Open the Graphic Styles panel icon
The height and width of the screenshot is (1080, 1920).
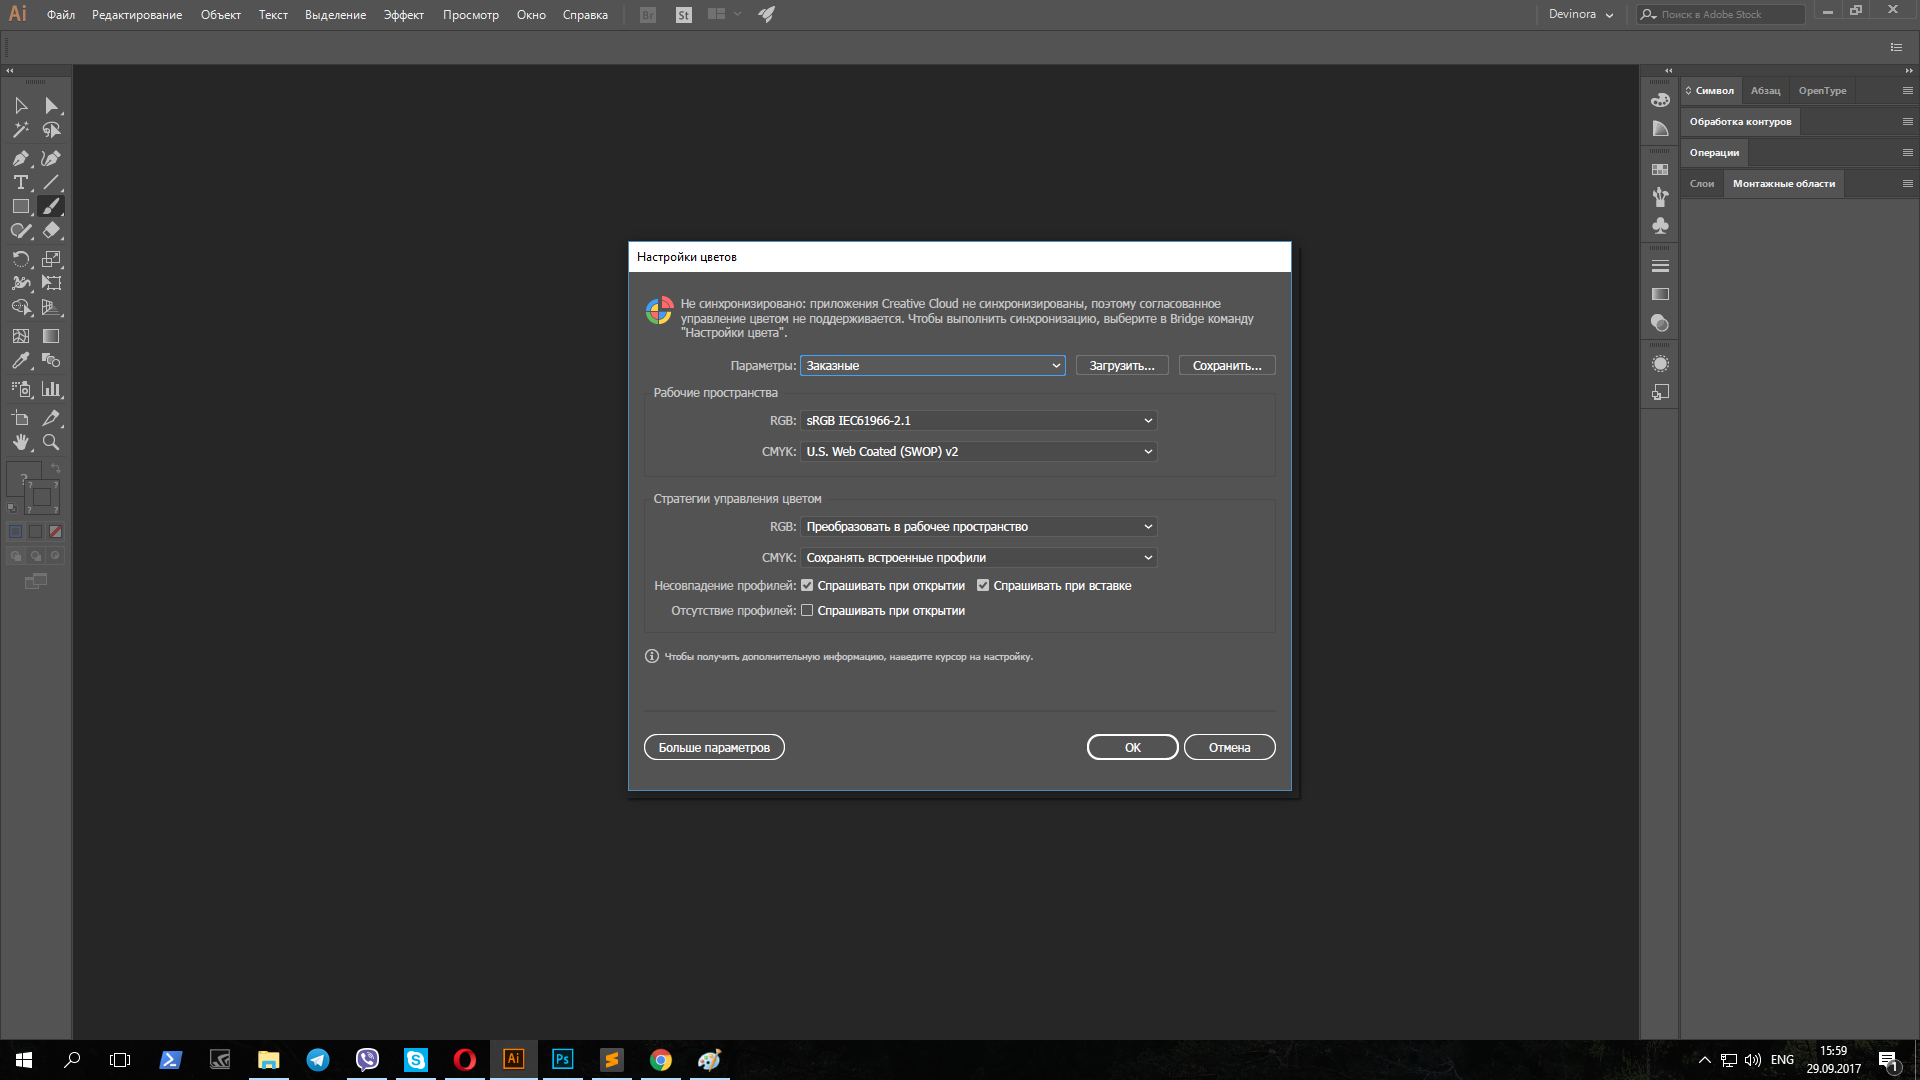pyautogui.click(x=1660, y=393)
